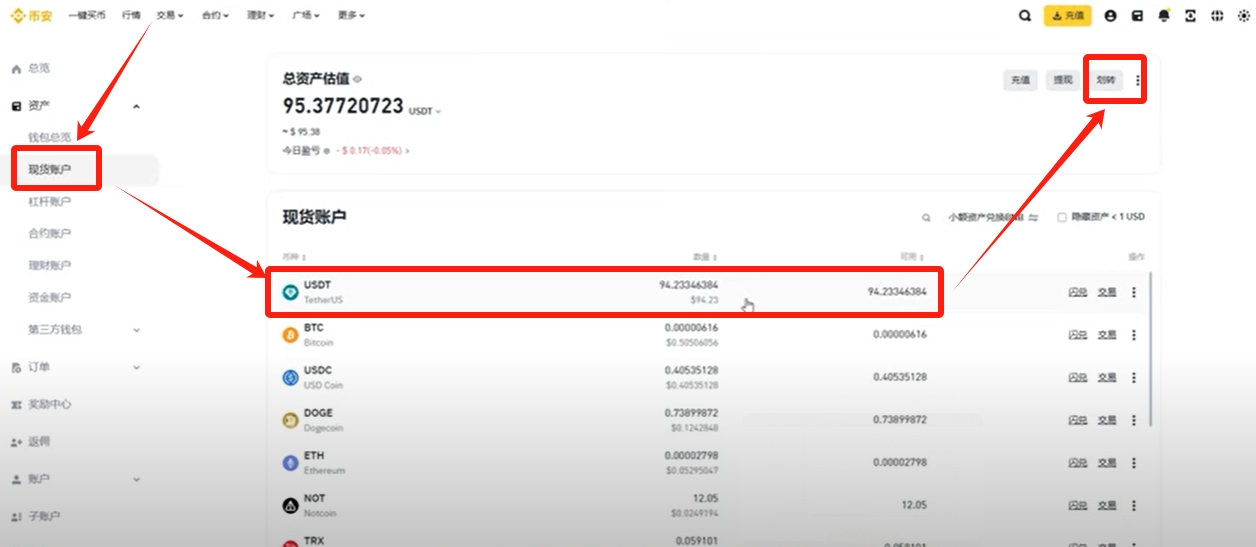
Task: Expand the 订单 sidebar section
Action: pos(136,368)
